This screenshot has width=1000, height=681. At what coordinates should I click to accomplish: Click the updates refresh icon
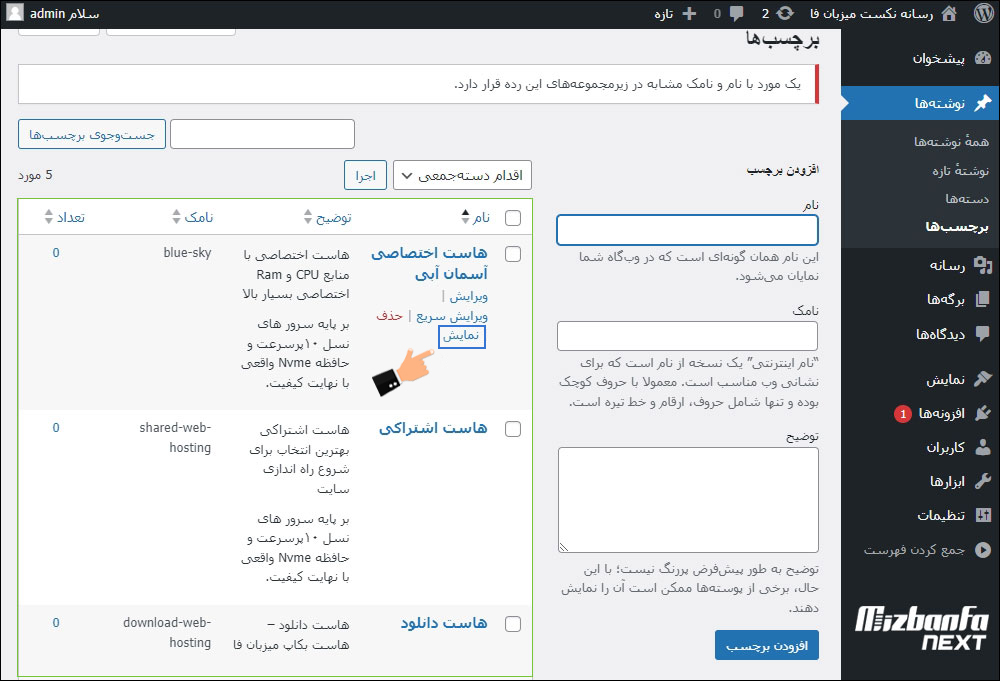(785, 13)
